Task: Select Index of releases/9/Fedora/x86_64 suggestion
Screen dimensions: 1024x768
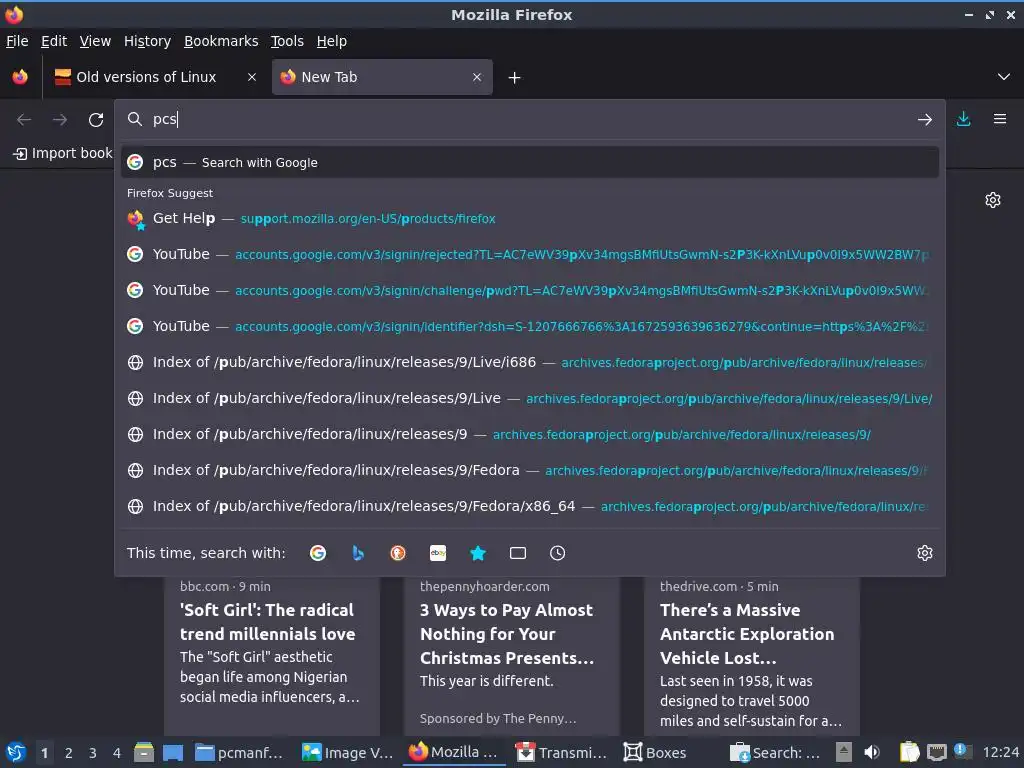Action: (530, 506)
